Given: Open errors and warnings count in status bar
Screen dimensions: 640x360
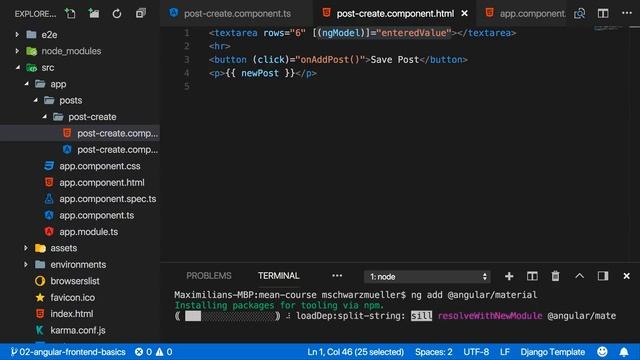Looking at the screenshot, I should click(153, 352).
